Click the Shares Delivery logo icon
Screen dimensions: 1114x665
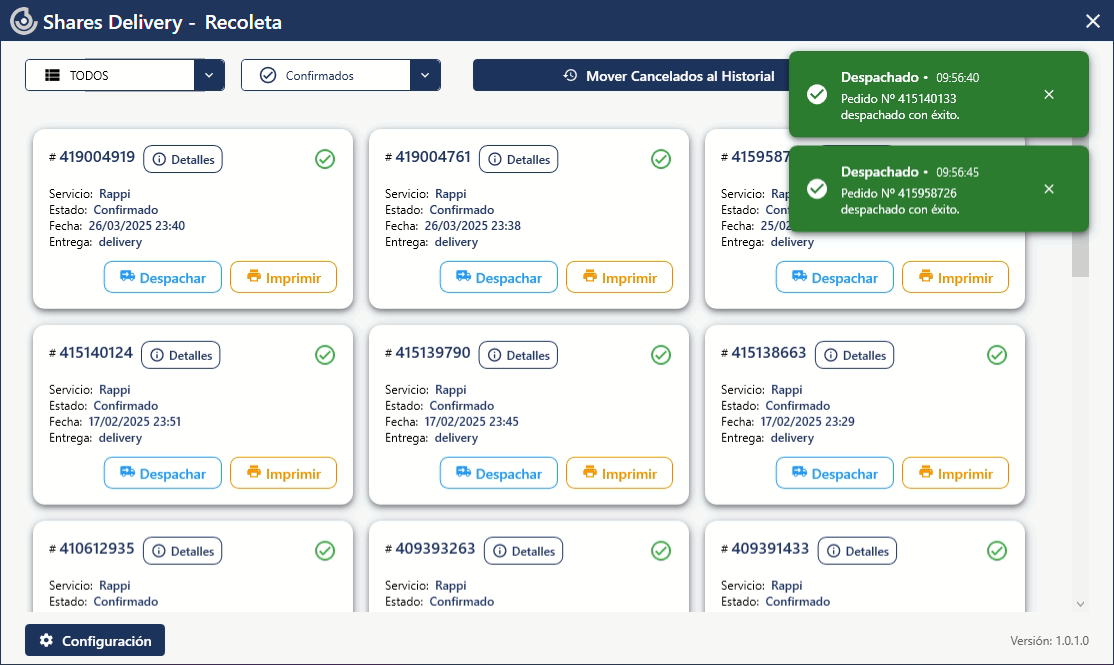point(23,21)
